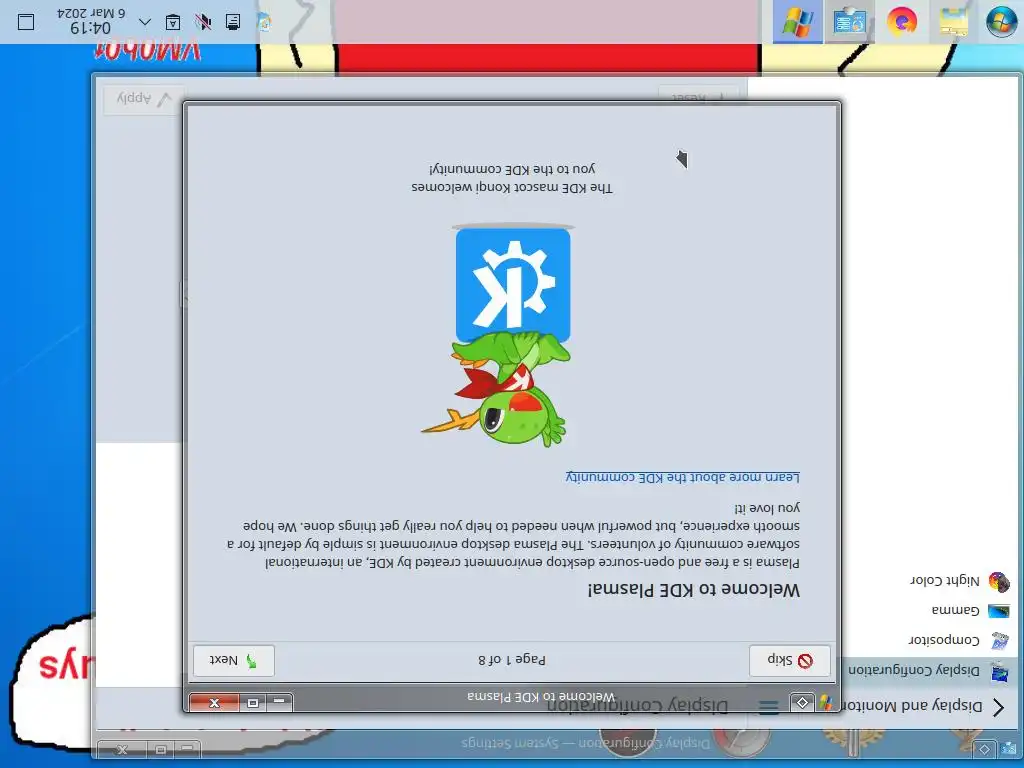Click the Display Configuration monitor icon
Screen dimensions: 1024x768
[x=999, y=671]
